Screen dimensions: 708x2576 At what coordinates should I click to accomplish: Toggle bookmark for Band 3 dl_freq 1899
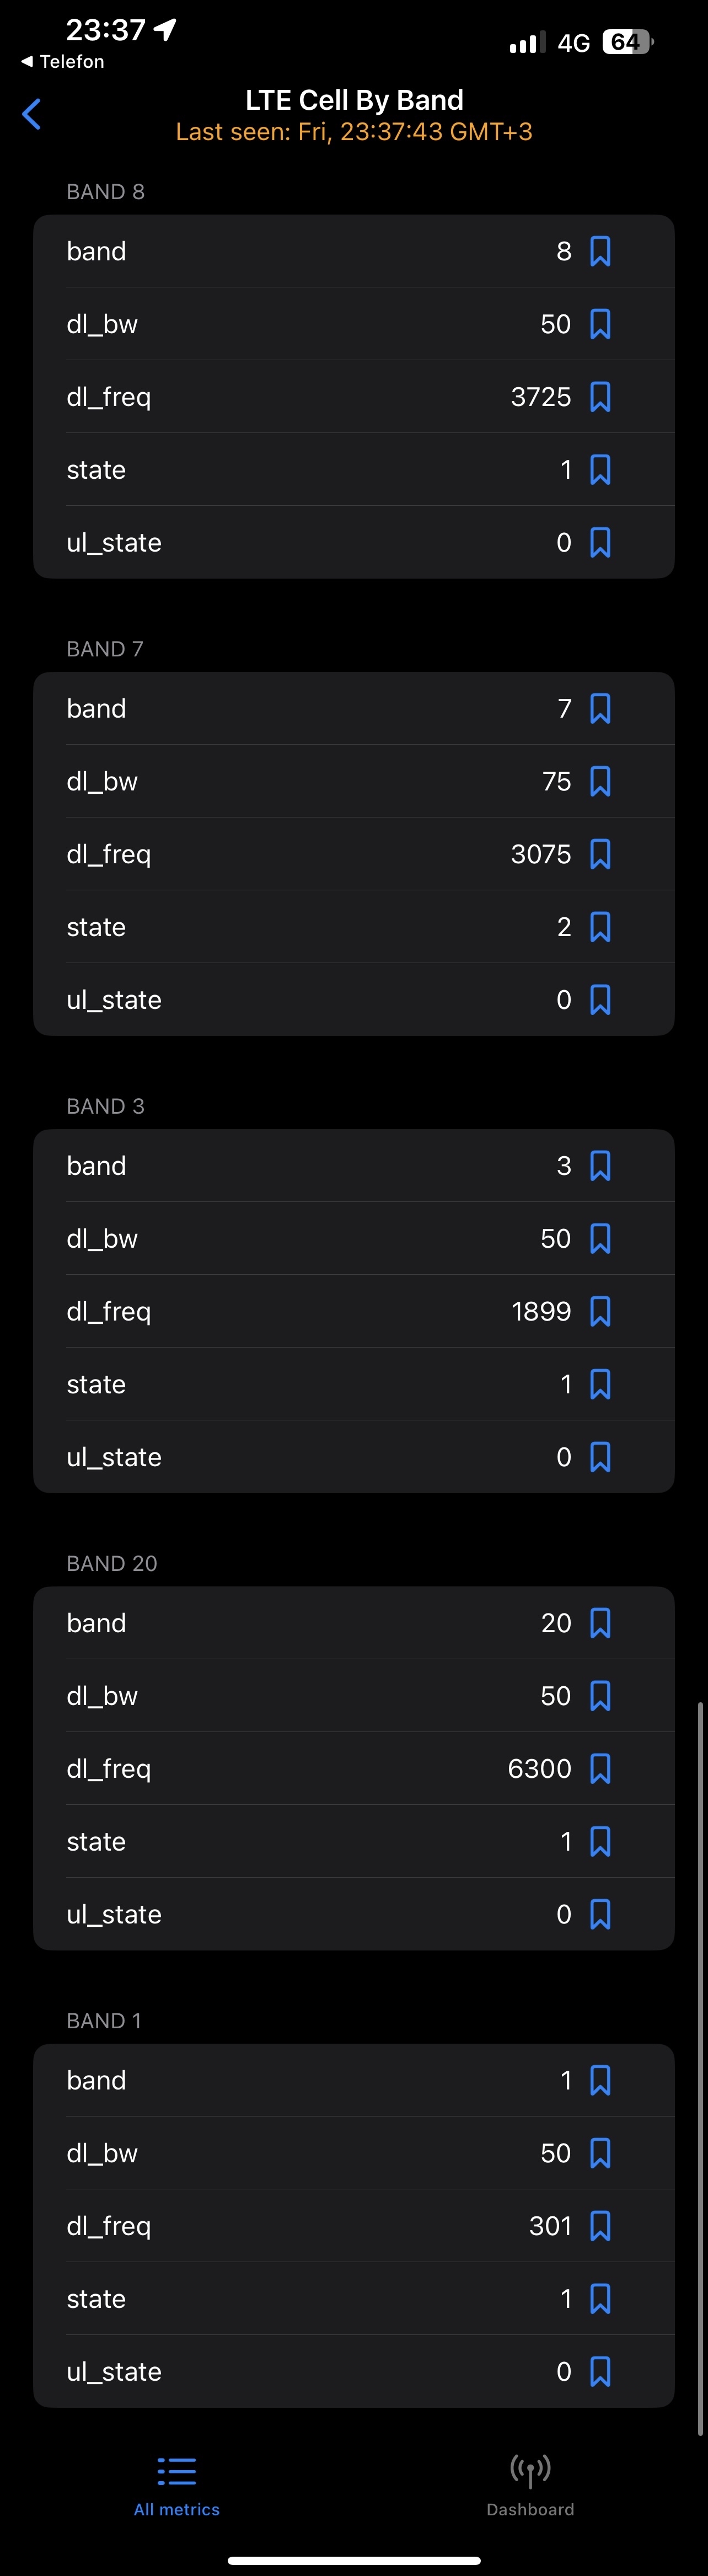pos(600,1311)
